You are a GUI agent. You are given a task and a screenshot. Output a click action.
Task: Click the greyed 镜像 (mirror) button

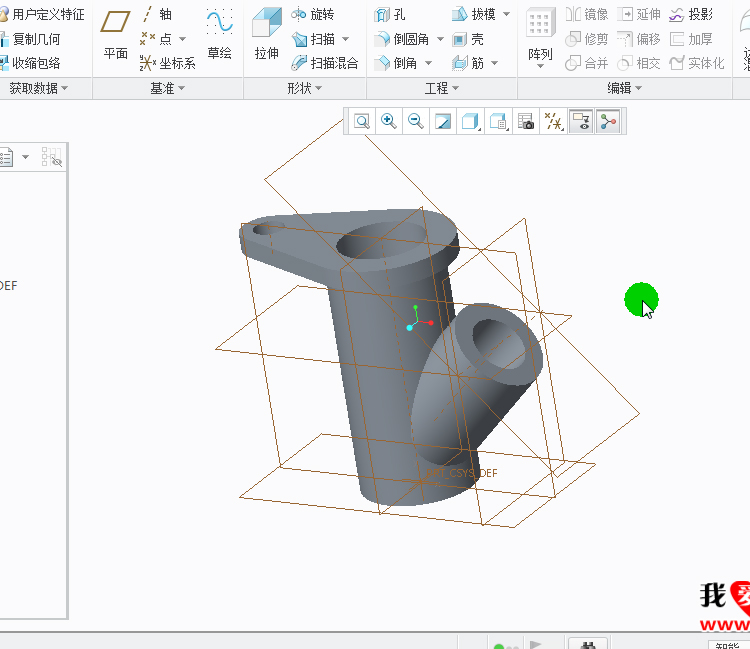click(x=586, y=14)
